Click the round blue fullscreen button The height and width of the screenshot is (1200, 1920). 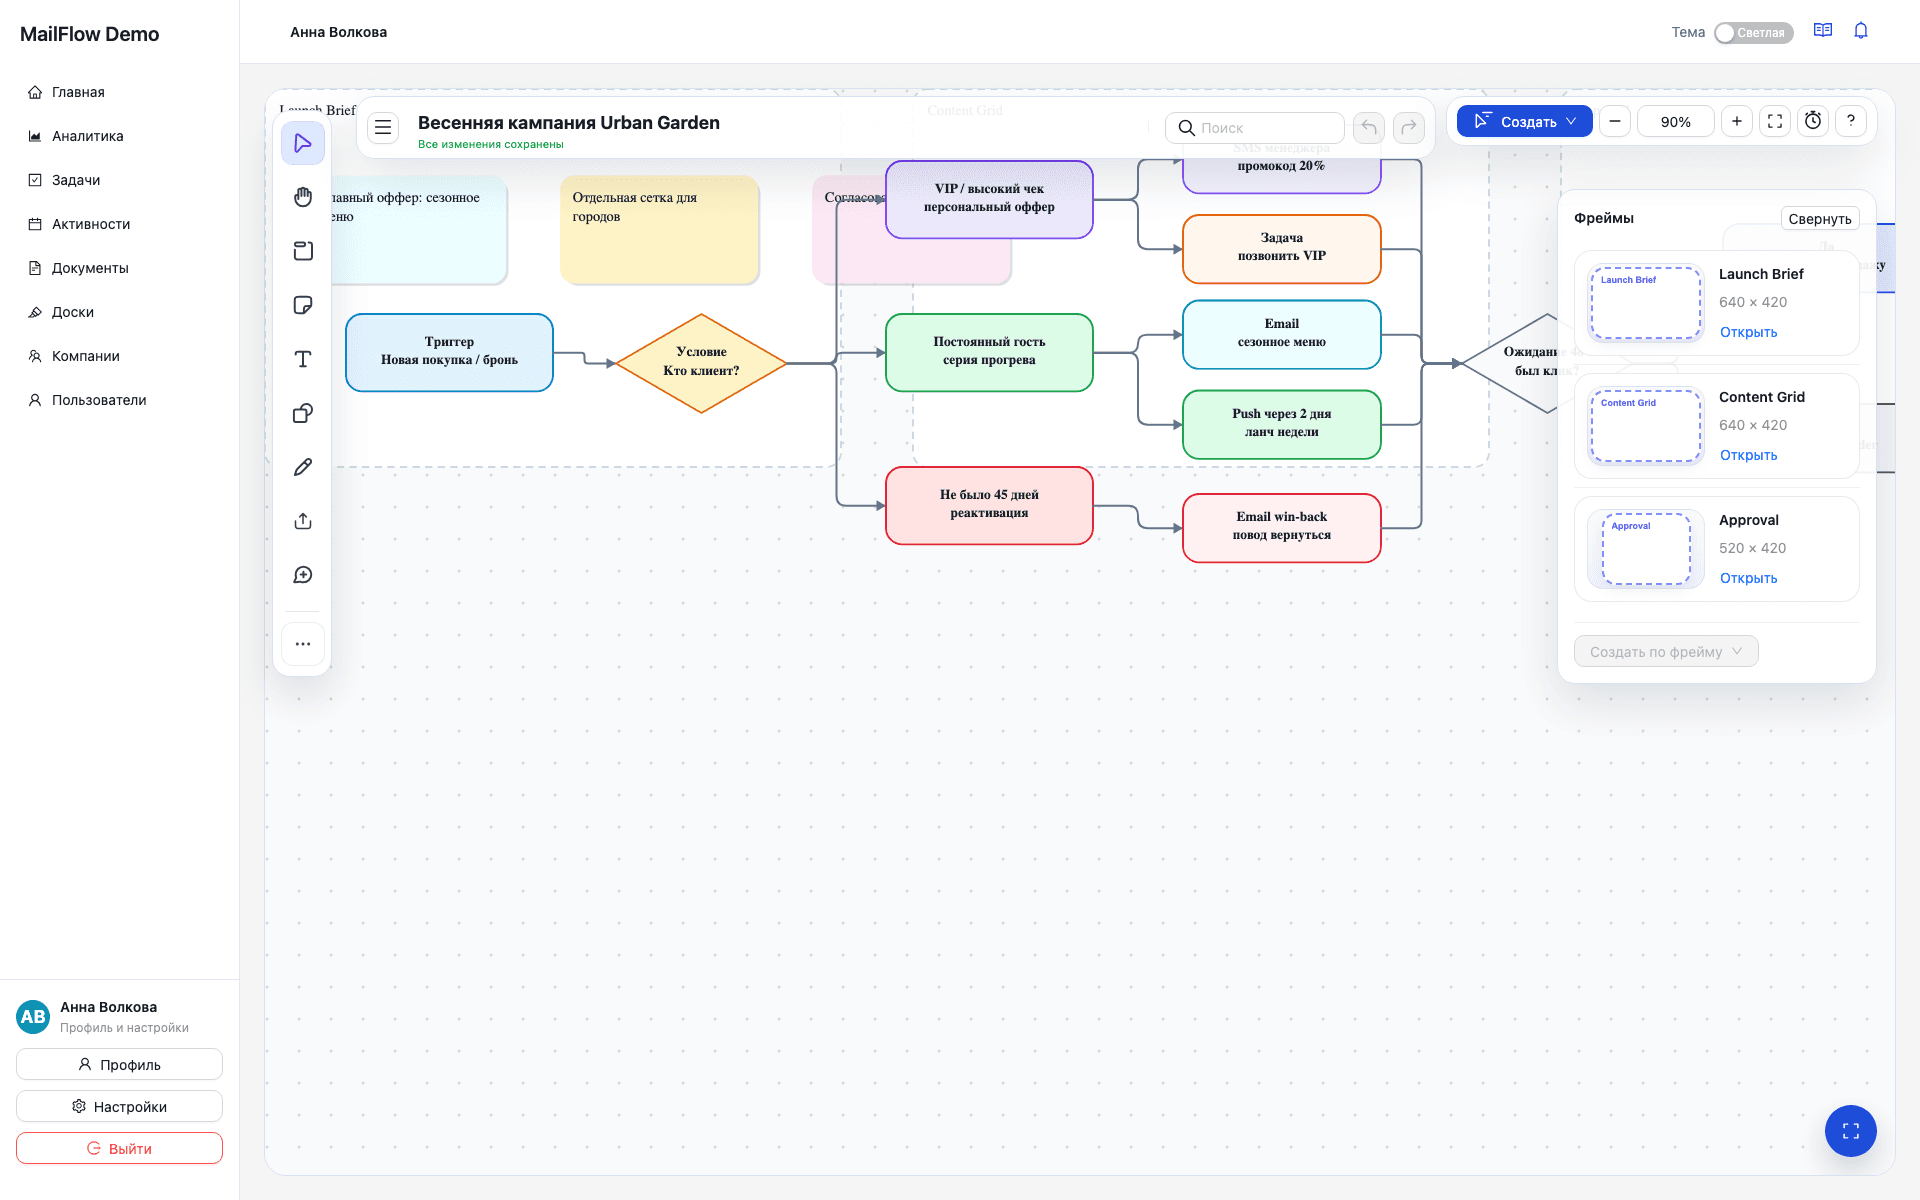[1851, 1131]
